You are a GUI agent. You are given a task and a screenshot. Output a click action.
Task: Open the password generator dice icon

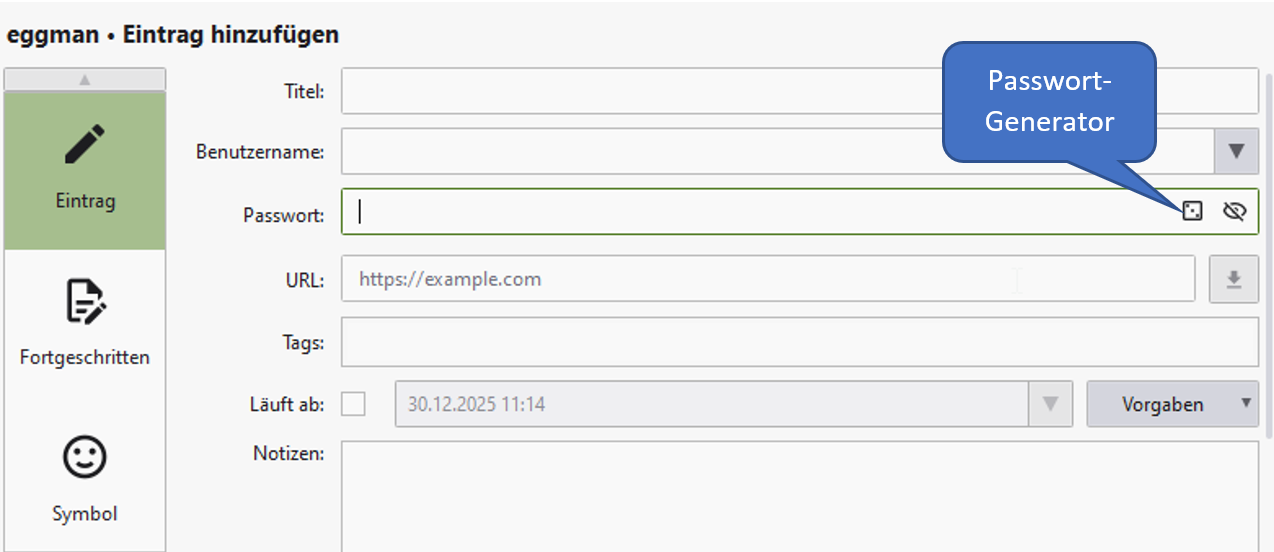pyautogui.click(x=1191, y=211)
